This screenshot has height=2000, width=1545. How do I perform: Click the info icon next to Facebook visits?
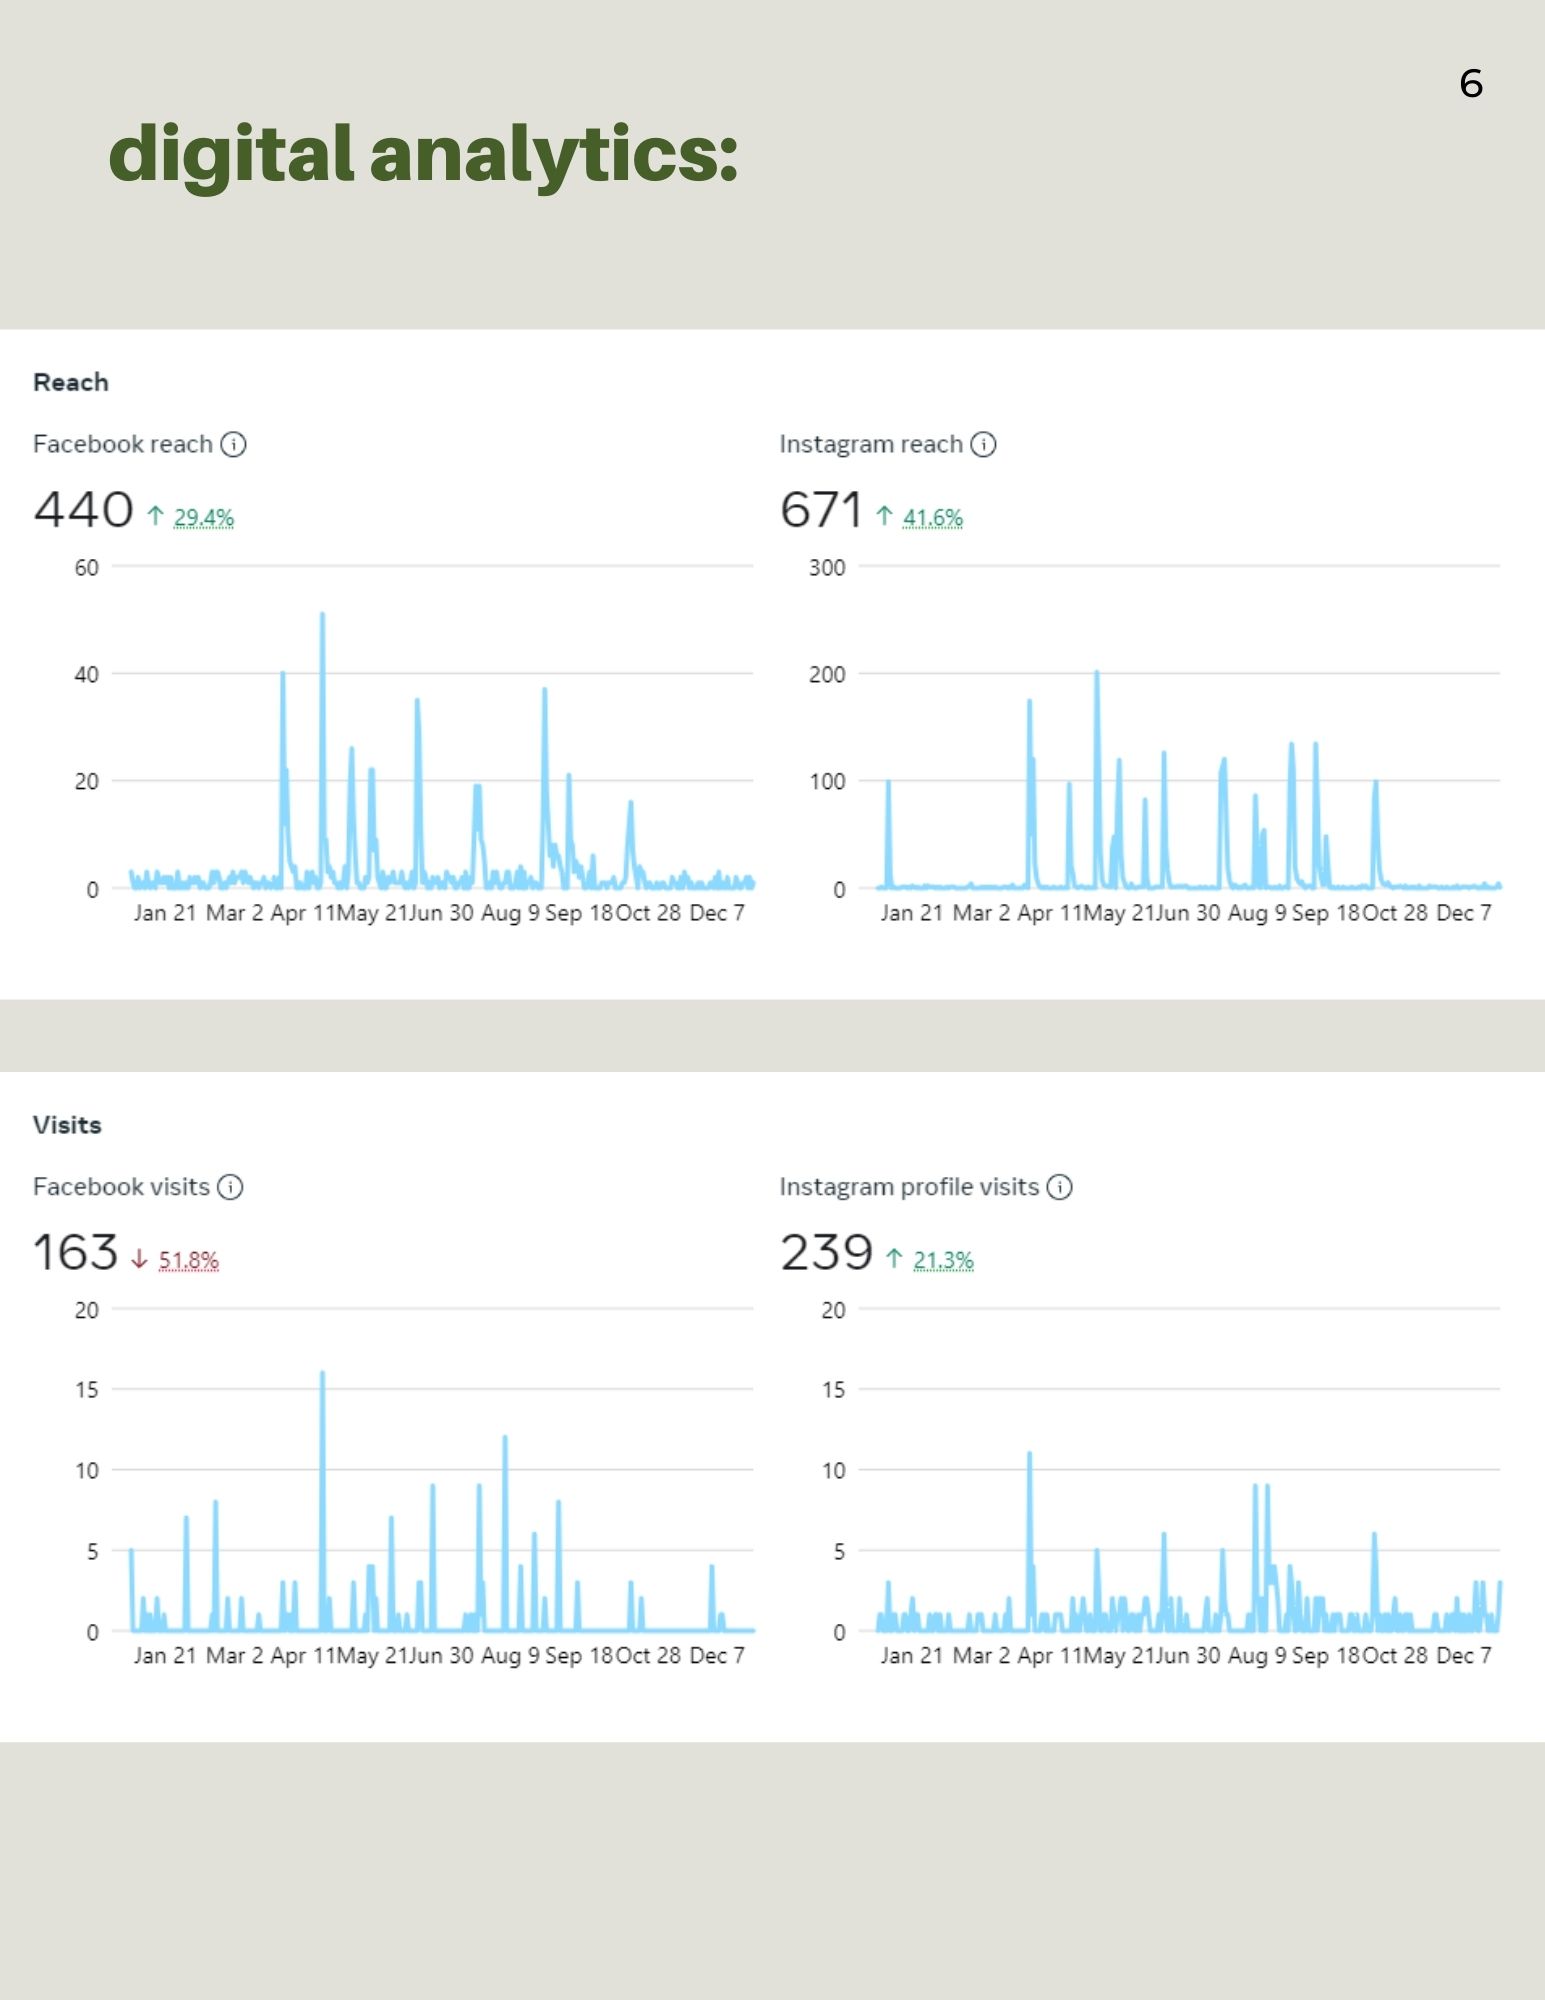(230, 1187)
